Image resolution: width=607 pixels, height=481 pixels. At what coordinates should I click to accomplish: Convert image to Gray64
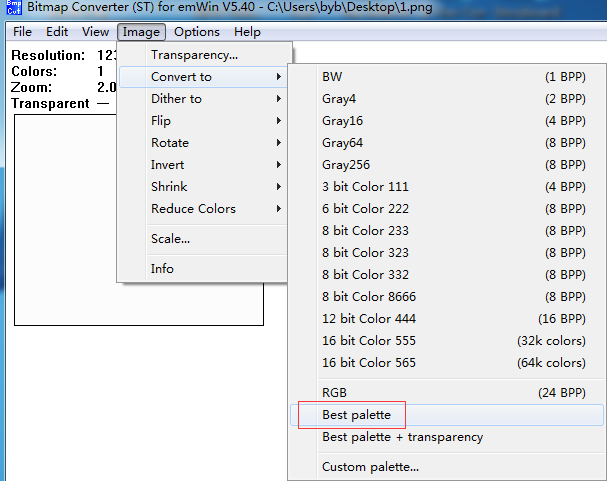pos(447,143)
